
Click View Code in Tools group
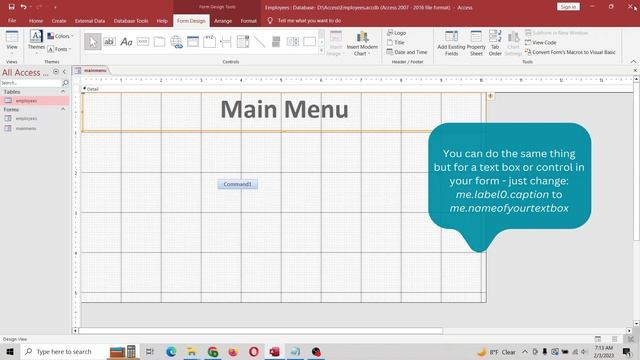pyautogui.click(x=540, y=42)
